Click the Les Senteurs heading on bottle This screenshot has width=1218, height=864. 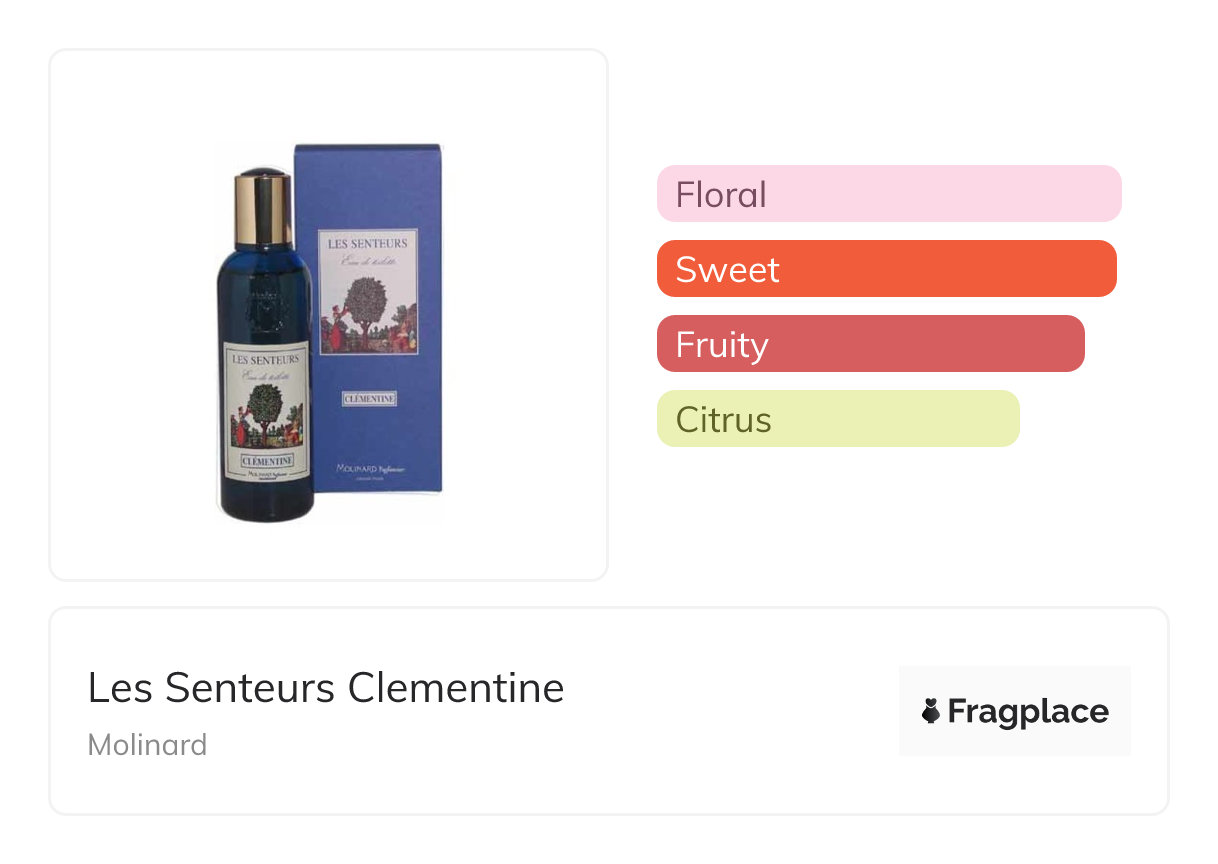265,357
